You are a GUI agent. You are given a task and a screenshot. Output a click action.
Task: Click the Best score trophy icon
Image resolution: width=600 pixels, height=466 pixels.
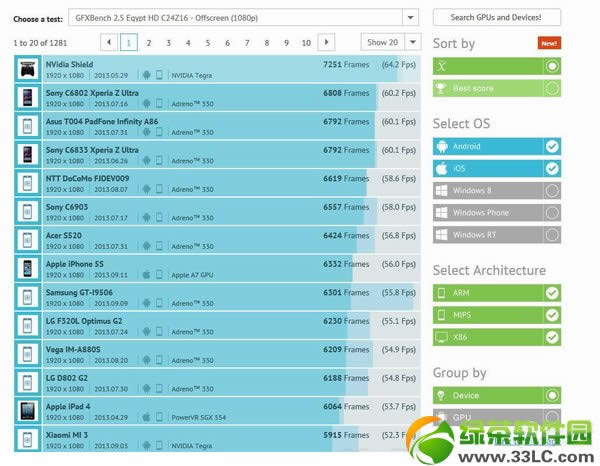pyautogui.click(x=441, y=88)
